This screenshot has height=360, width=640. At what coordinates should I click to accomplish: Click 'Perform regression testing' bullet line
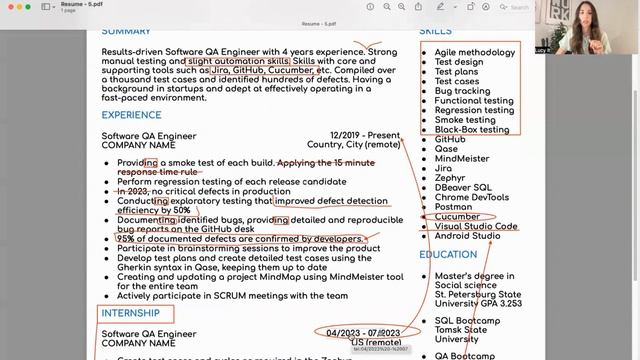click(x=231, y=182)
